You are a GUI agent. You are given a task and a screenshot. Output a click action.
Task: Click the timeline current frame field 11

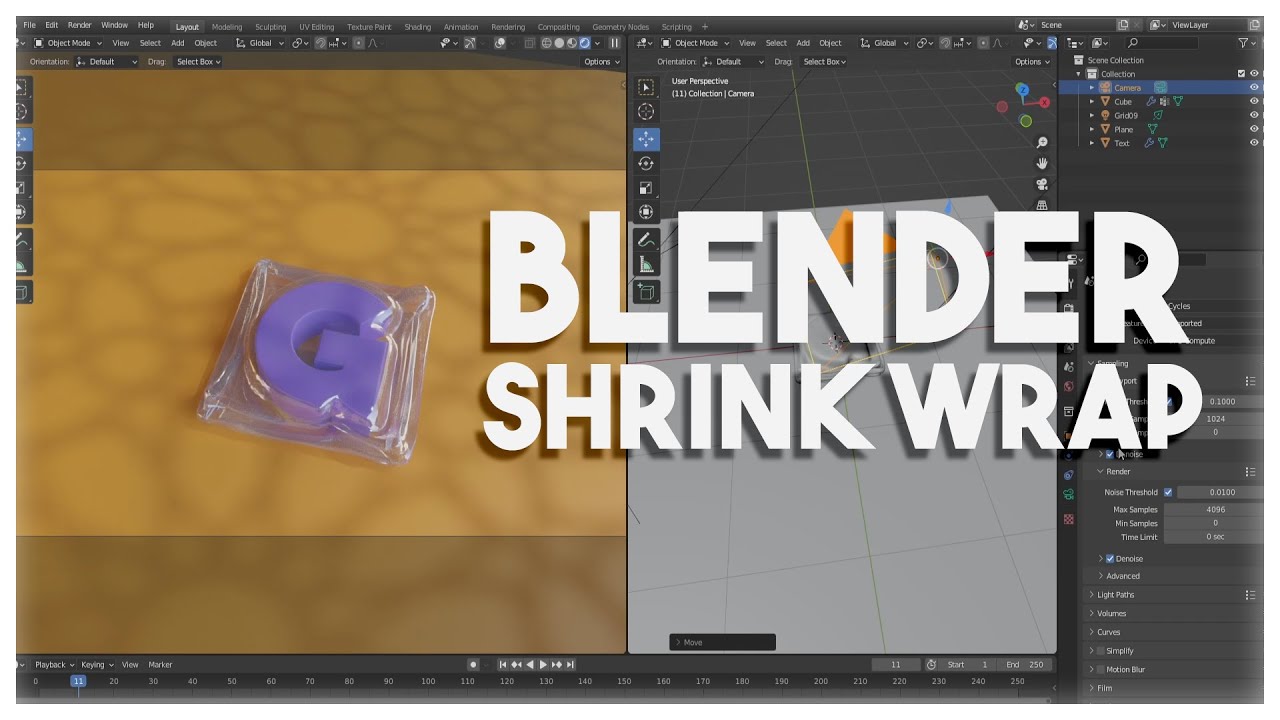(896, 664)
